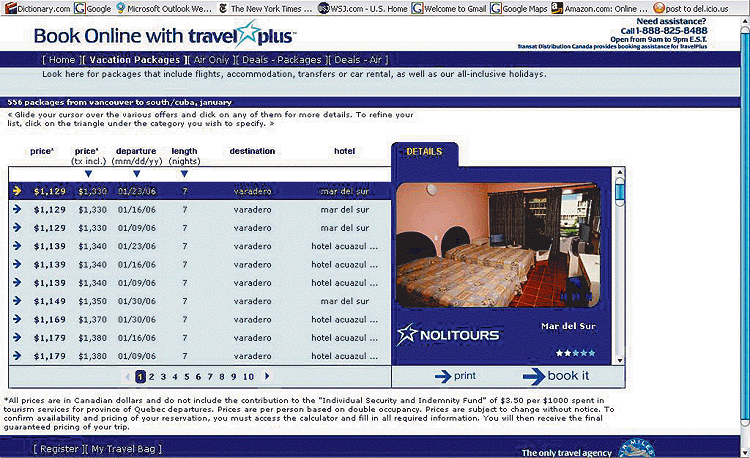This screenshot has width=750, height=458.
Task: Select hotel acuazul in 01/23/06 $1,139 row
Action: [344, 246]
